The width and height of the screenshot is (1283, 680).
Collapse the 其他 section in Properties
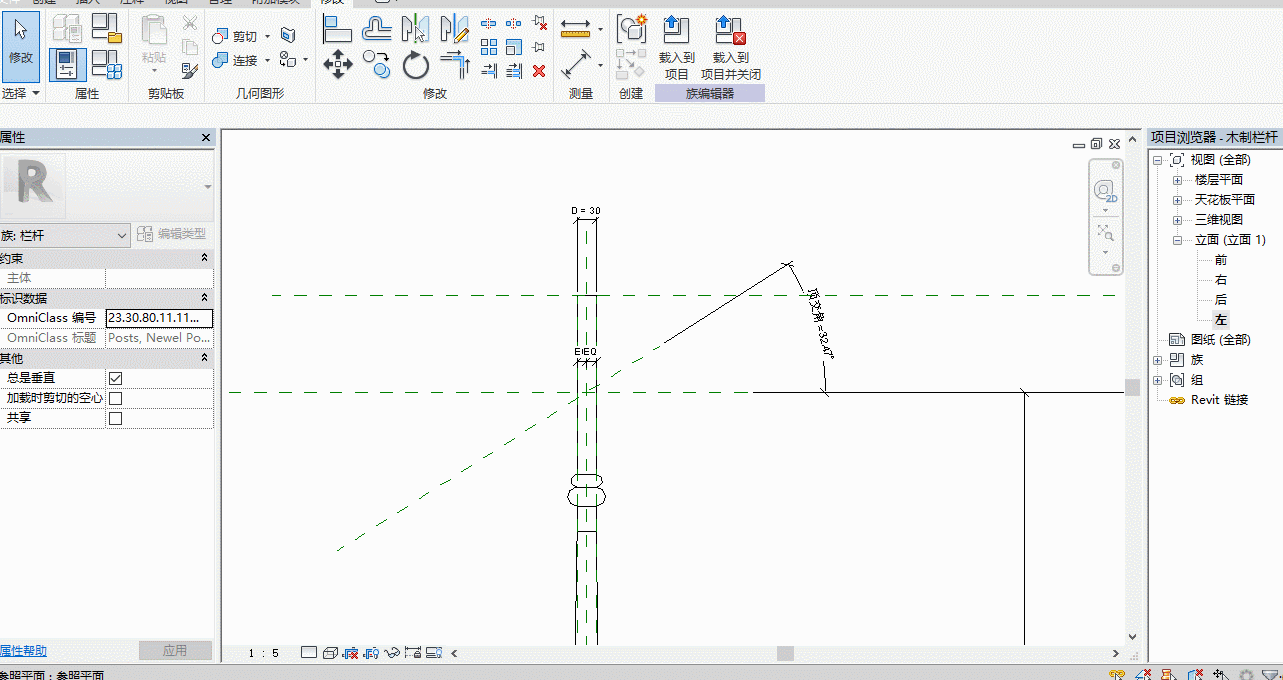point(205,358)
